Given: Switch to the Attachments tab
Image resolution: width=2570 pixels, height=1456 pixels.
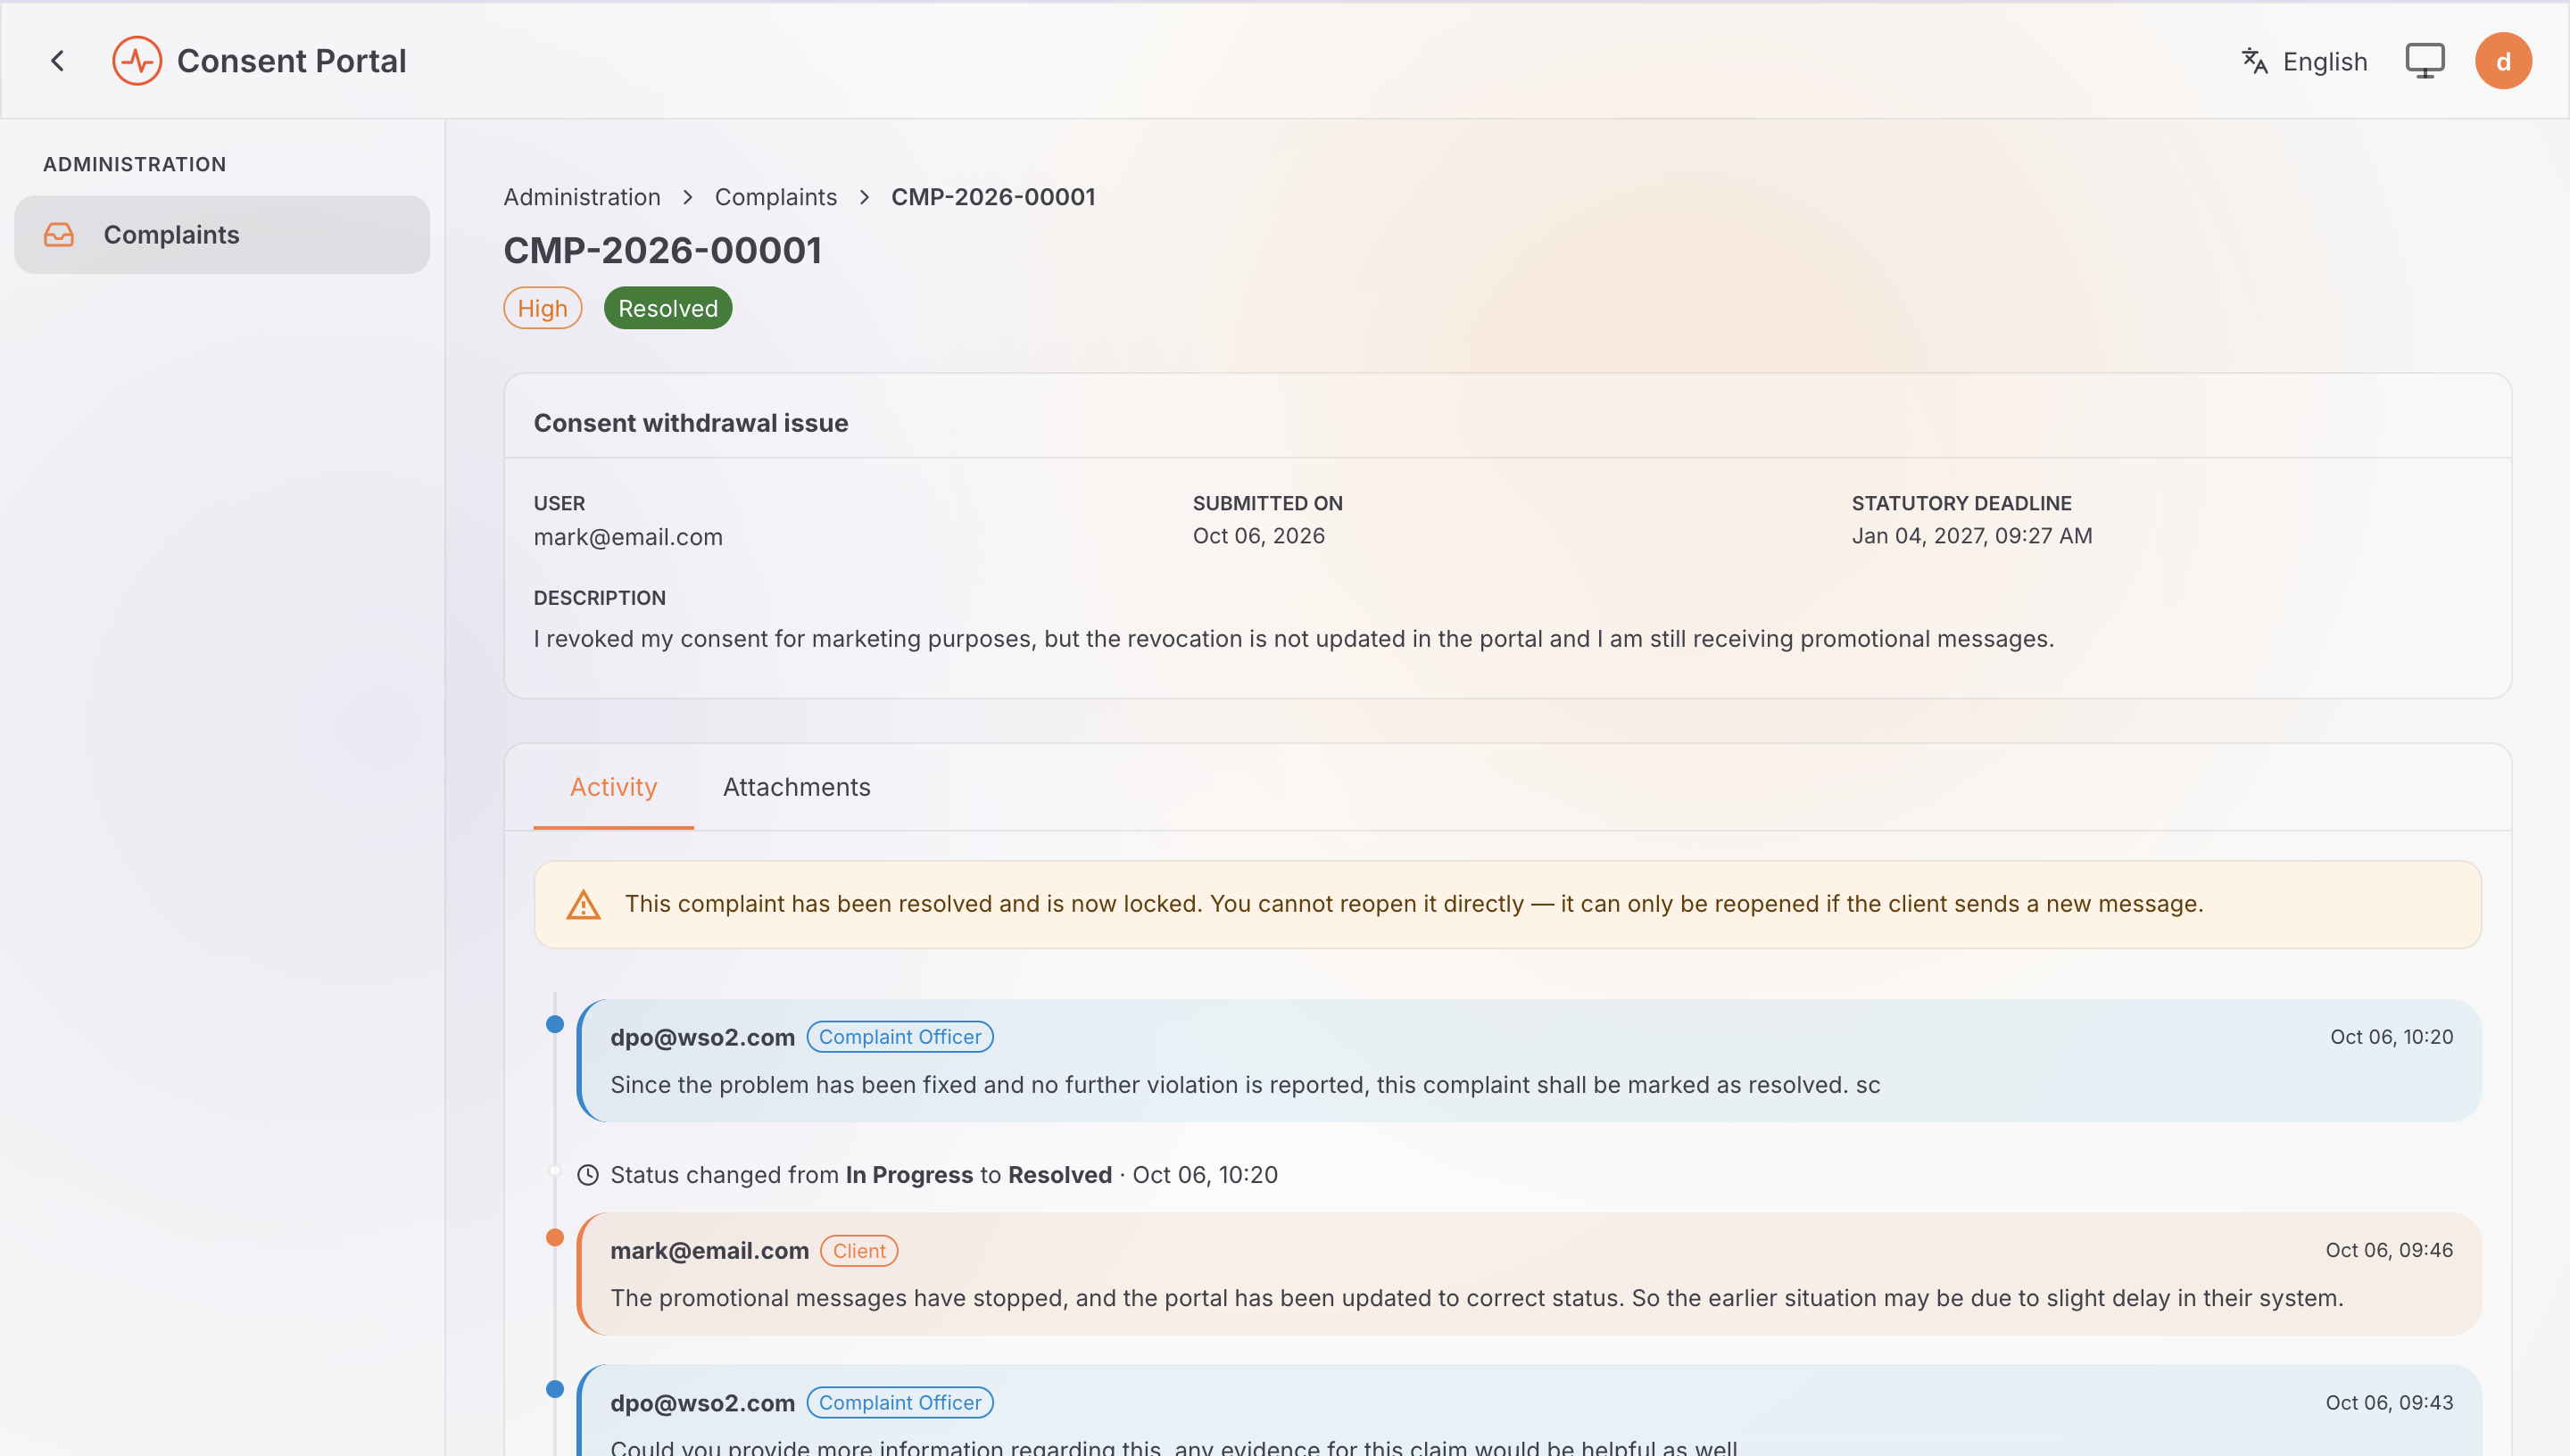Looking at the screenshot, I should tap(797, 787).
